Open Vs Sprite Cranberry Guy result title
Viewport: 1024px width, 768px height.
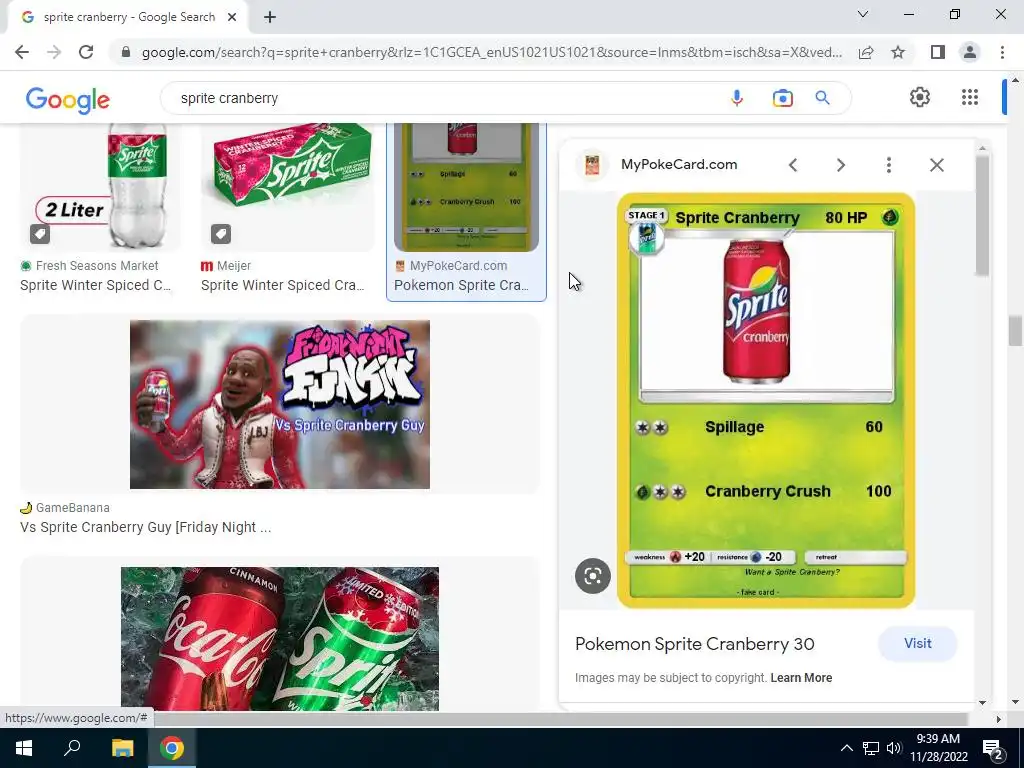pos(146,527)
